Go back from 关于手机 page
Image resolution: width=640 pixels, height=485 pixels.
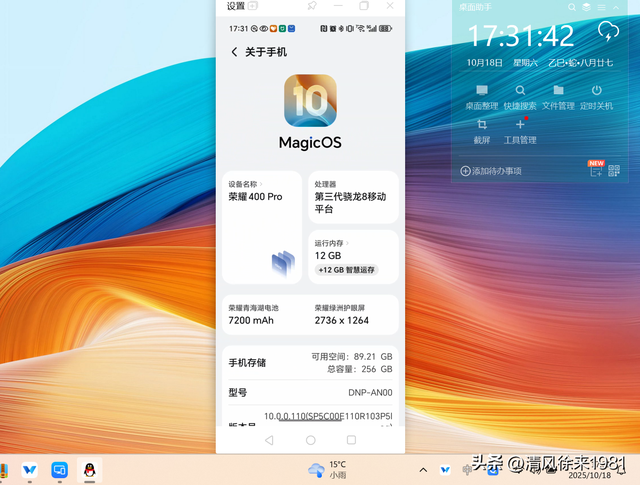point(234,52)
